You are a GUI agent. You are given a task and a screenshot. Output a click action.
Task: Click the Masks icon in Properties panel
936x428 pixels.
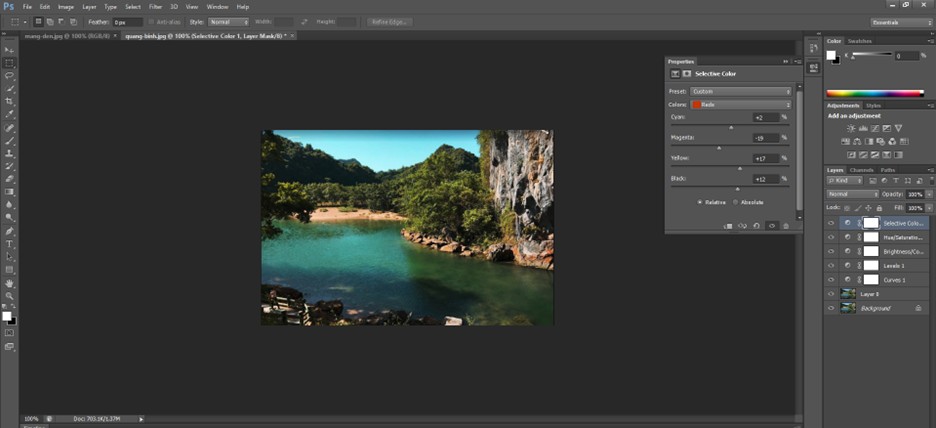[687, 74]
